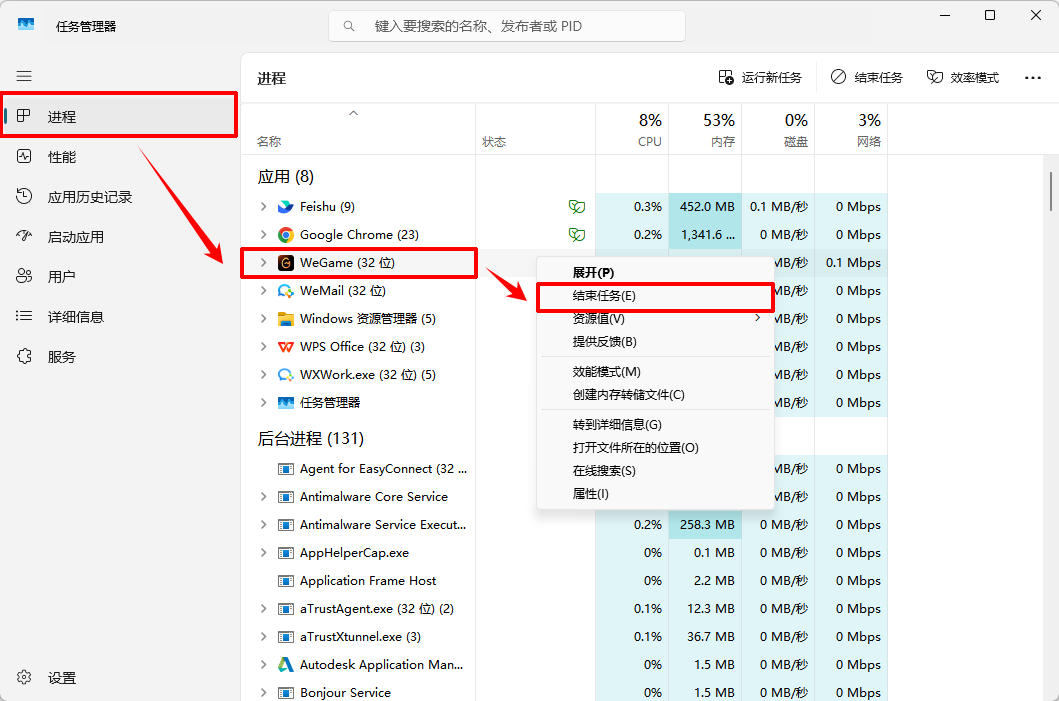Sort by the Name (名称) column header
This screenshot has width=1059, height=701.
359,129
